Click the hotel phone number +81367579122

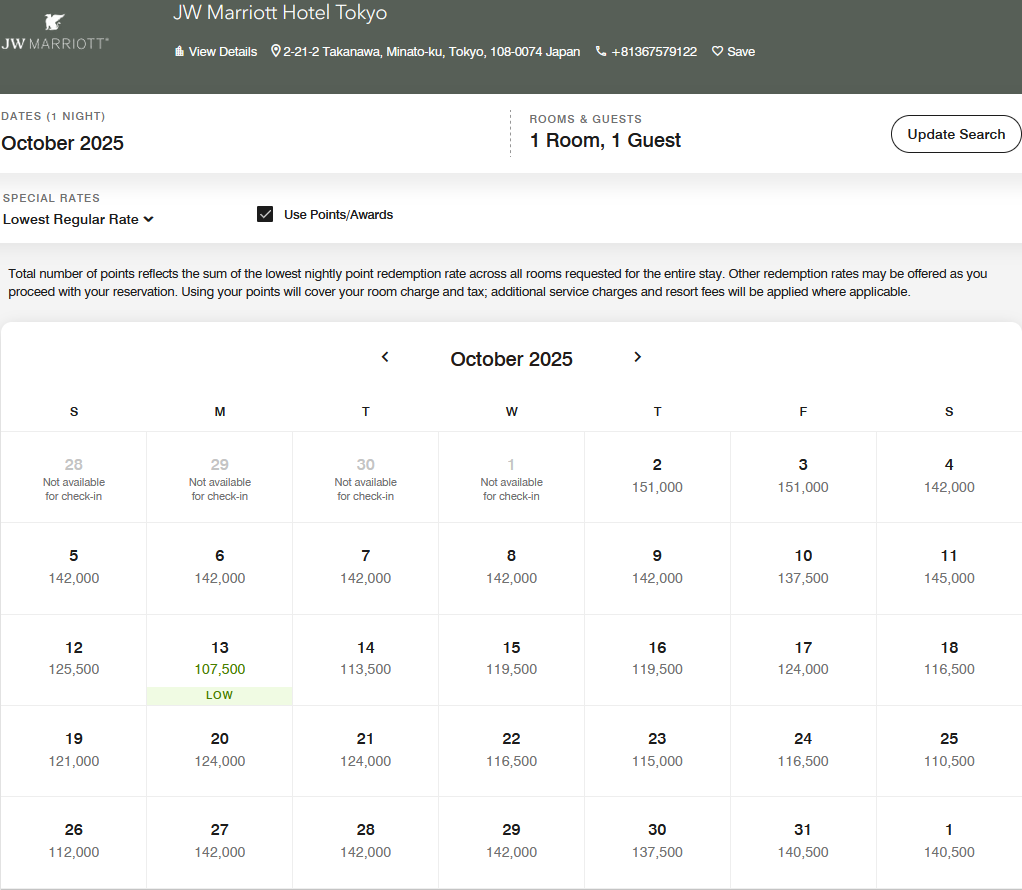click(654, 51)
